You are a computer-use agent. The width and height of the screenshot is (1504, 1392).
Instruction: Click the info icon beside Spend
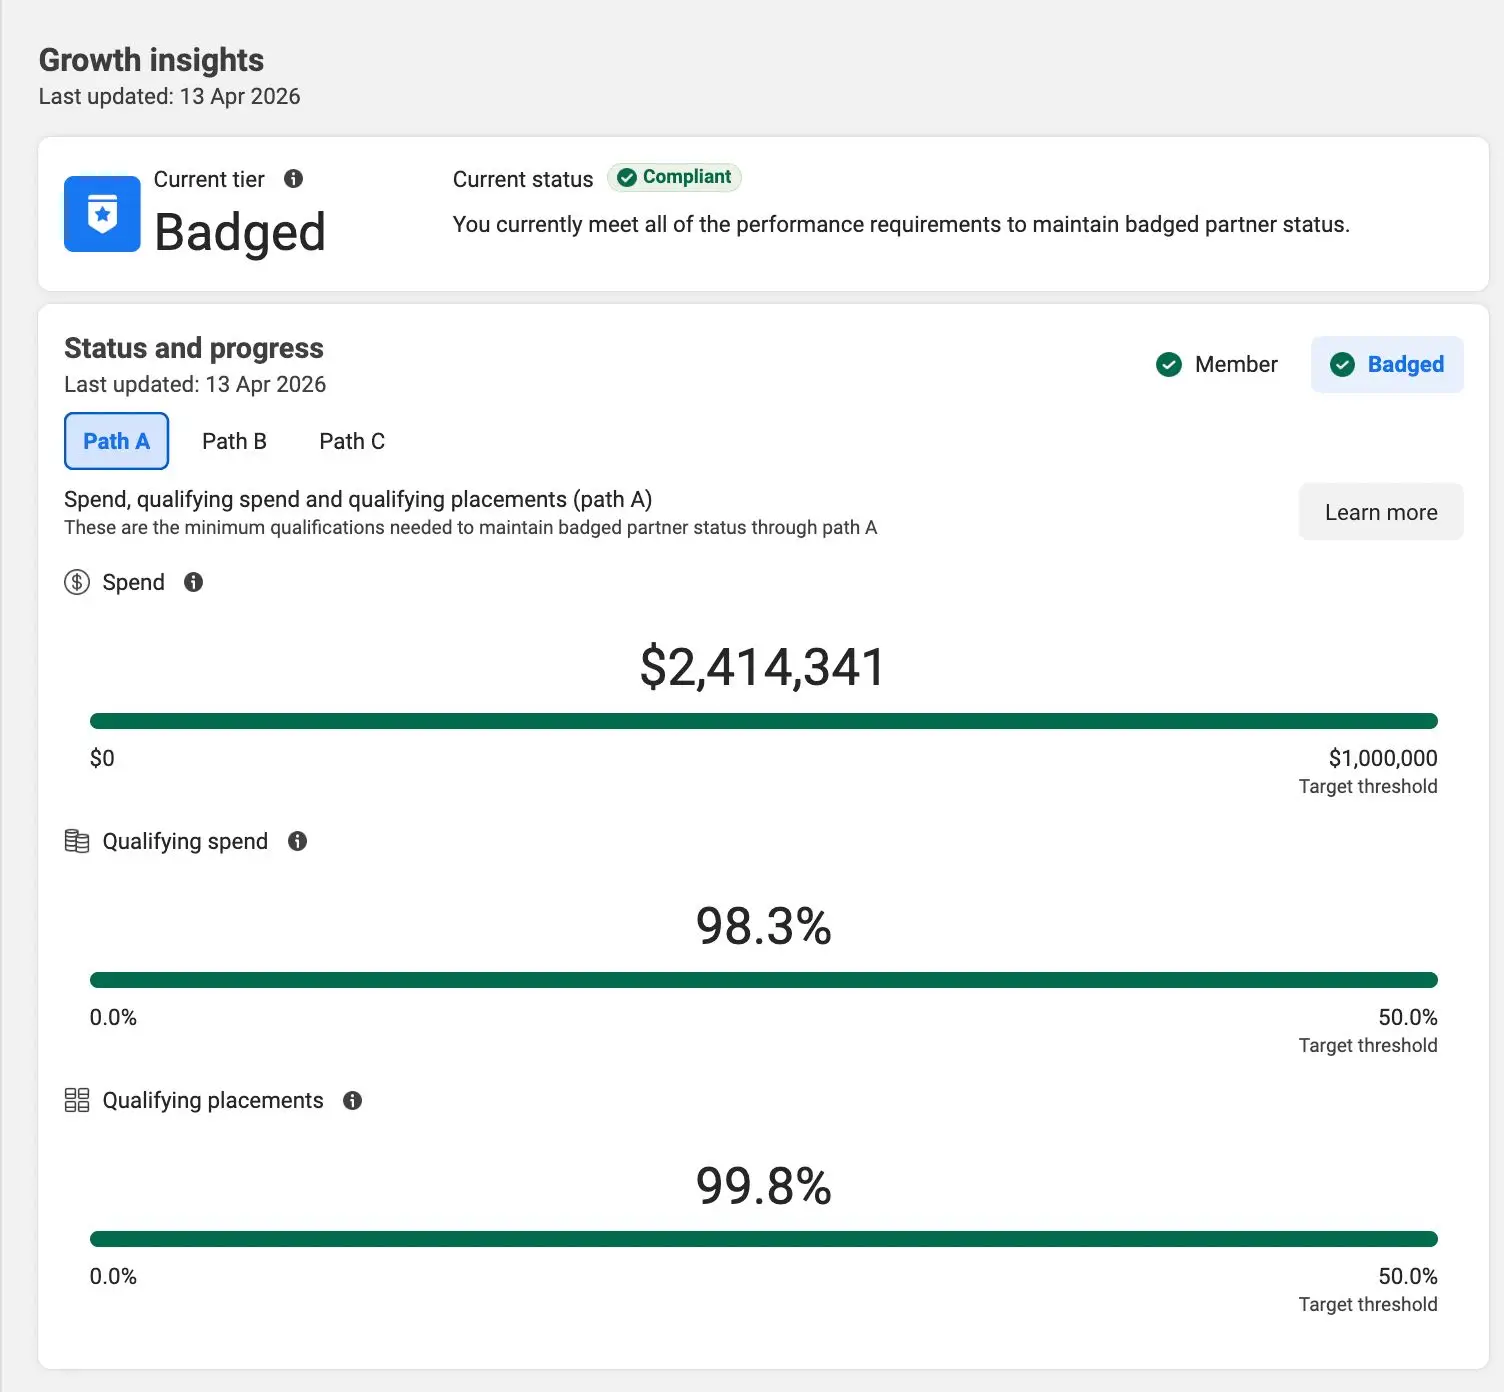[193, 582]
